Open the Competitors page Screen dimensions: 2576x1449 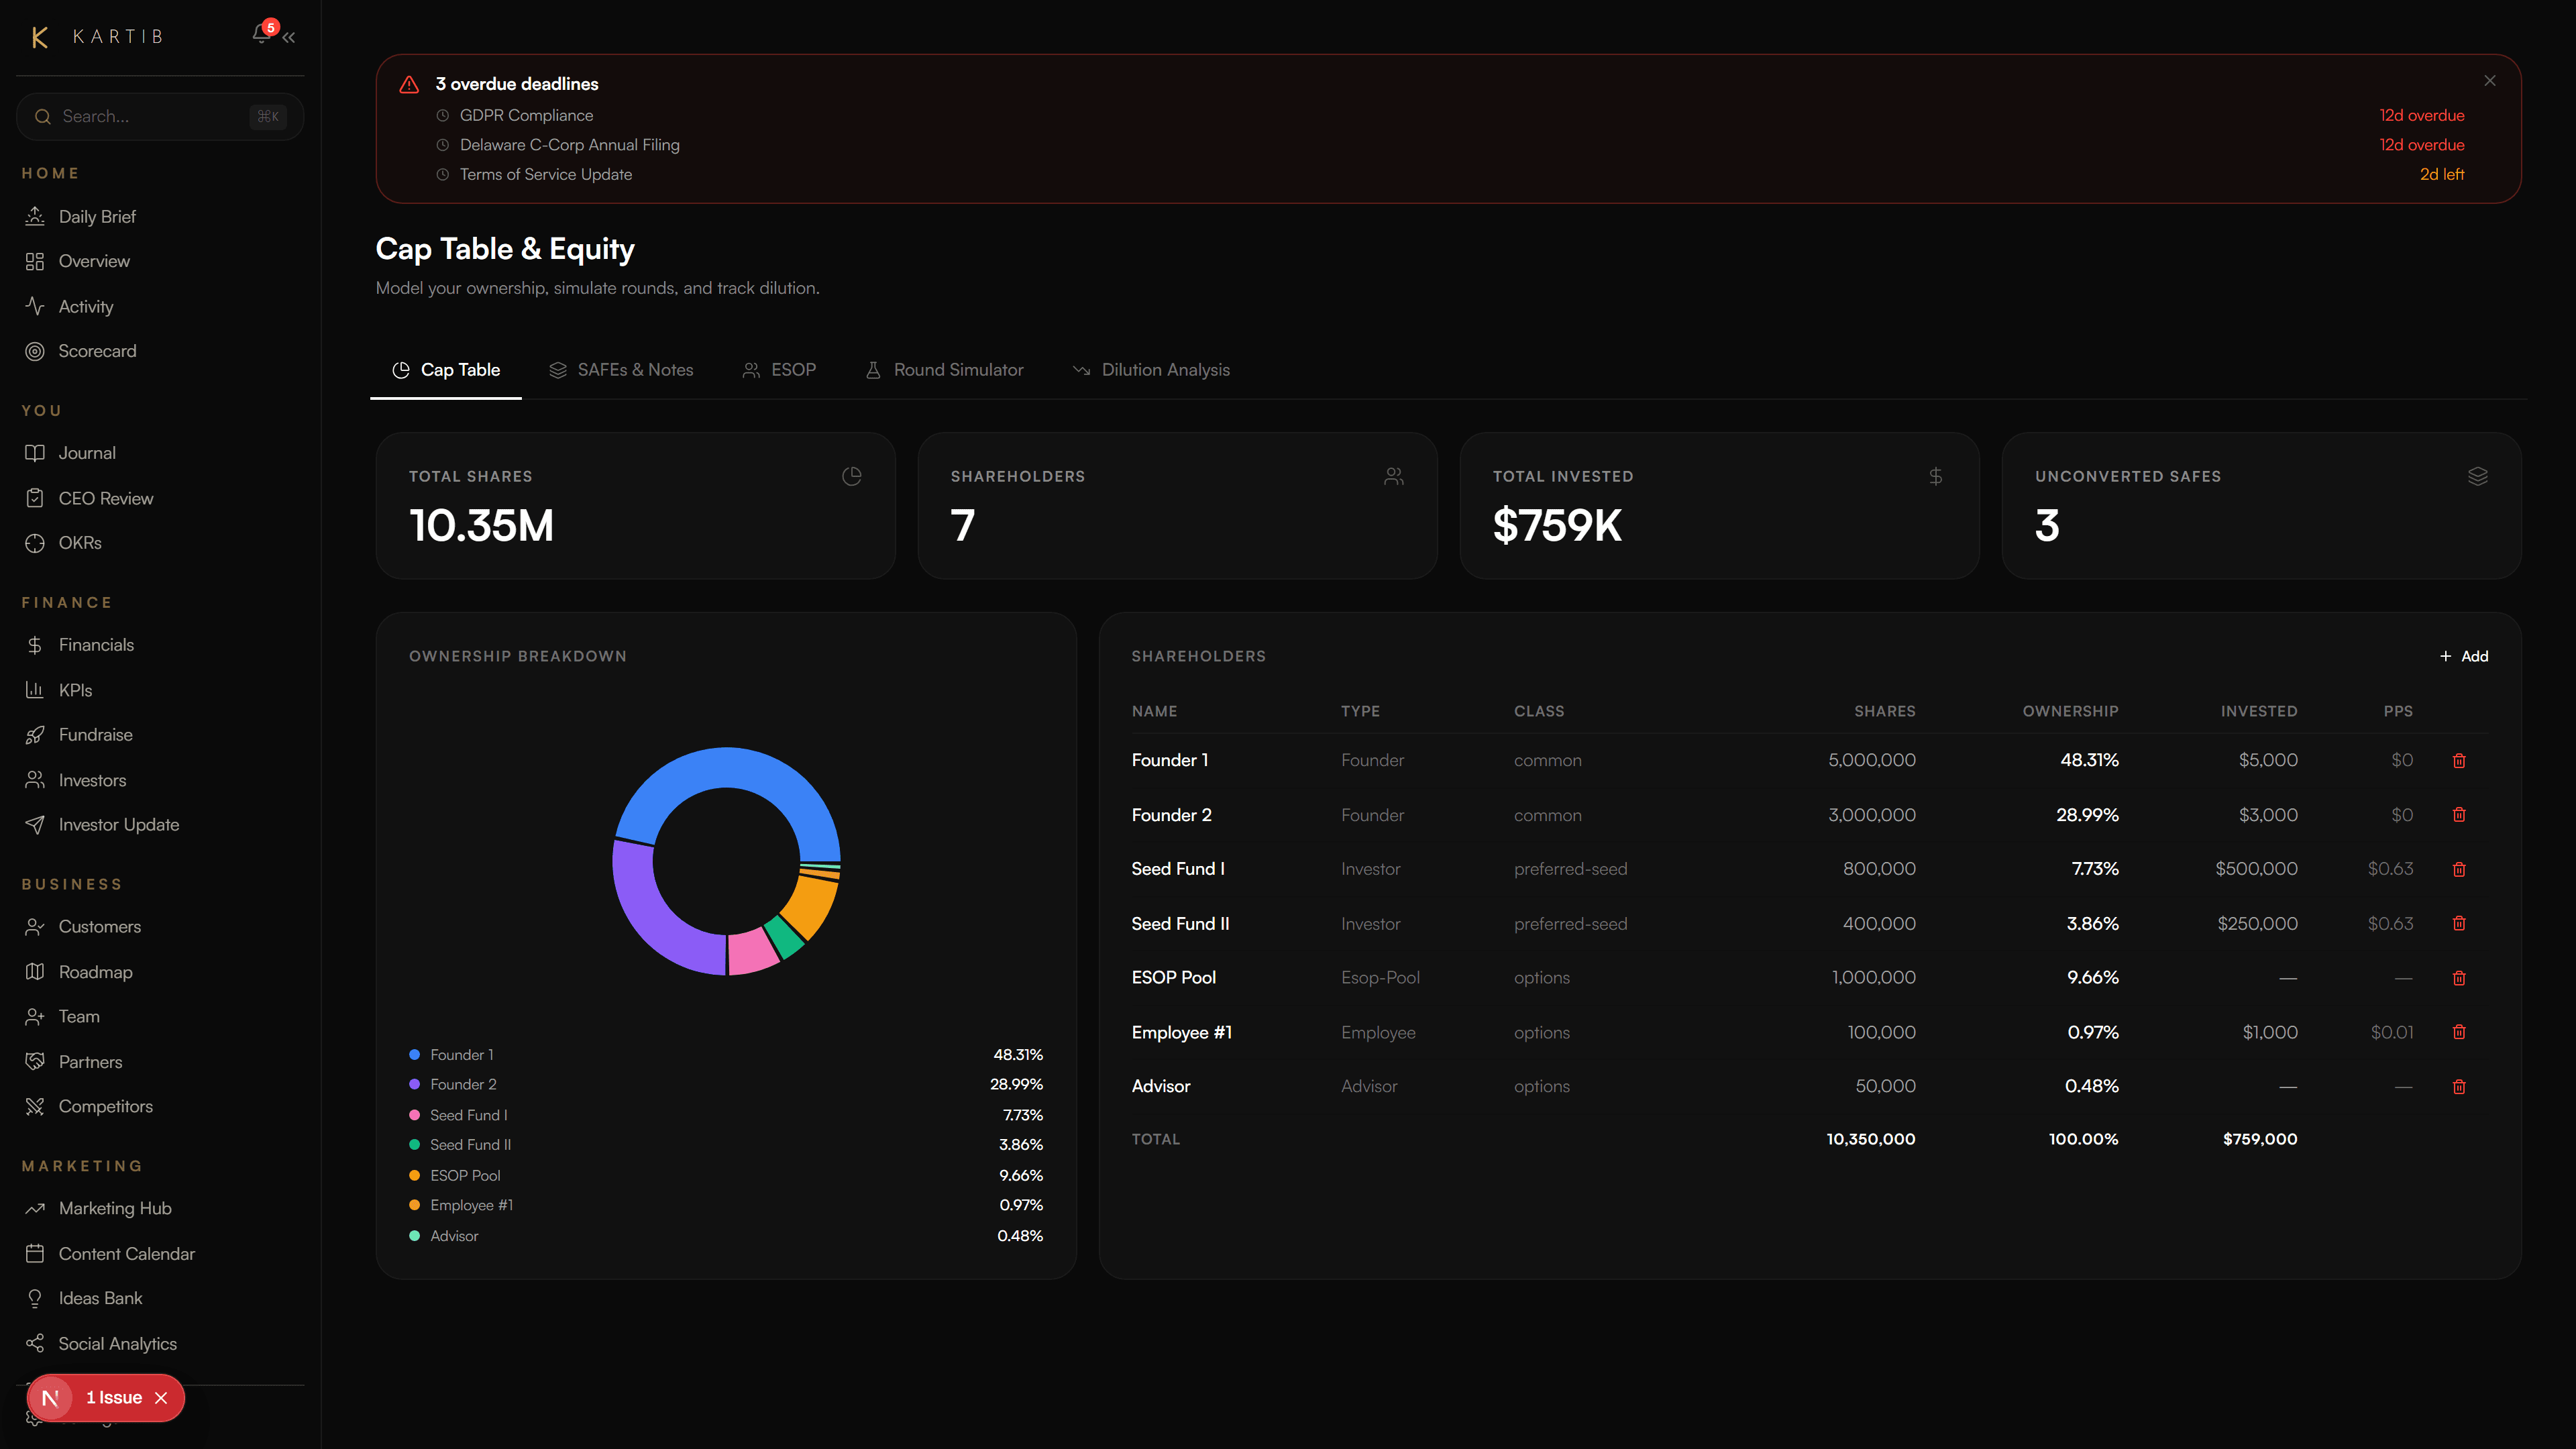[x=105, y=1106]
